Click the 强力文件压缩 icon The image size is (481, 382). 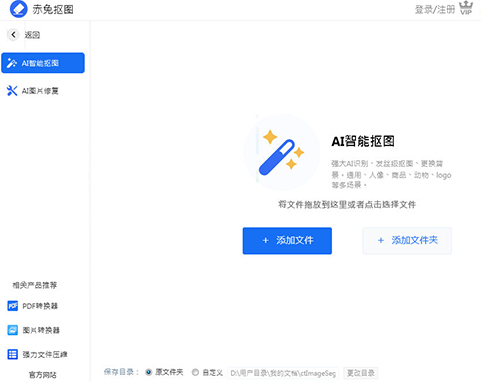point(13,354)
